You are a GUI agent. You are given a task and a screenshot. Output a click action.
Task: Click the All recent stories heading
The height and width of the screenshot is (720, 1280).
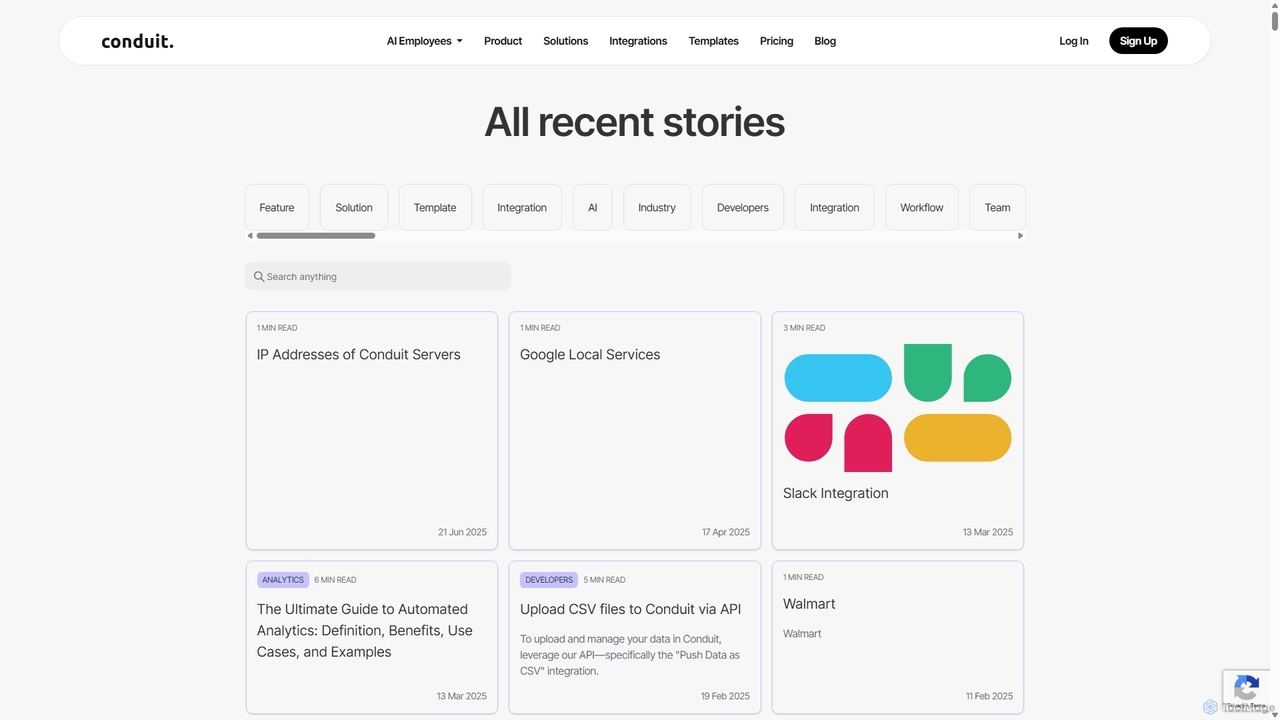tap(635, 122)
